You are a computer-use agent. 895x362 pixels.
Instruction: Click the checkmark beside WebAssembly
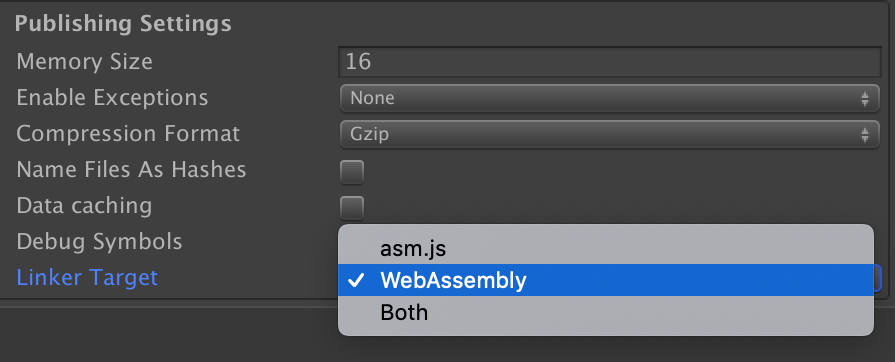(356, 280)
